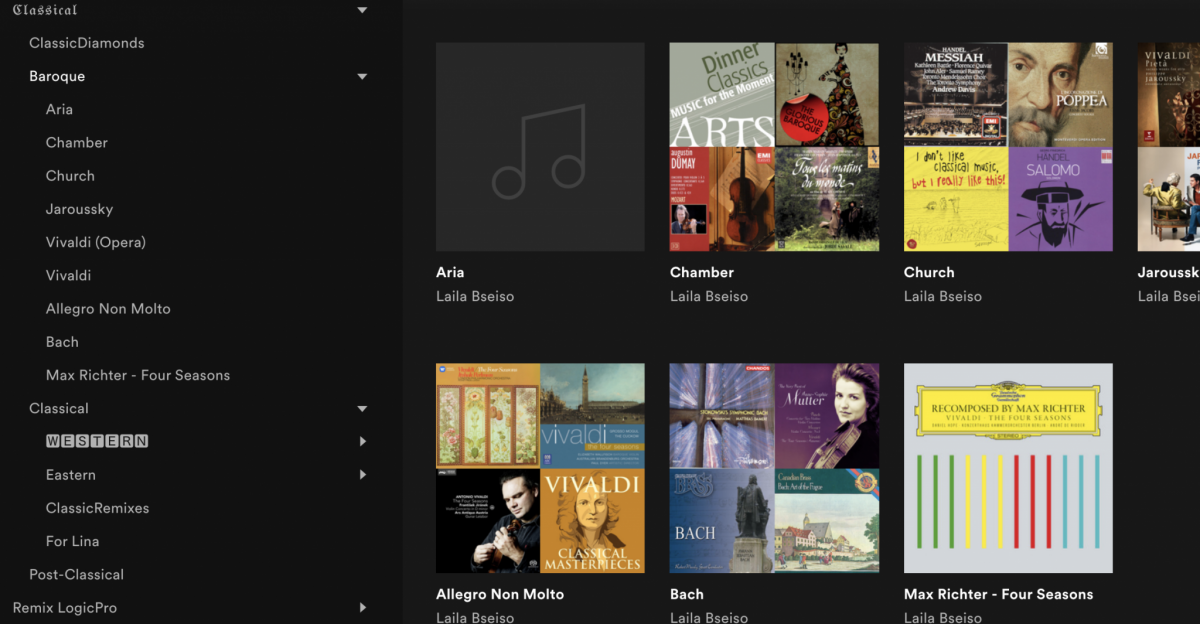Expand the Eastern folder arrow

tap(362, 474)
